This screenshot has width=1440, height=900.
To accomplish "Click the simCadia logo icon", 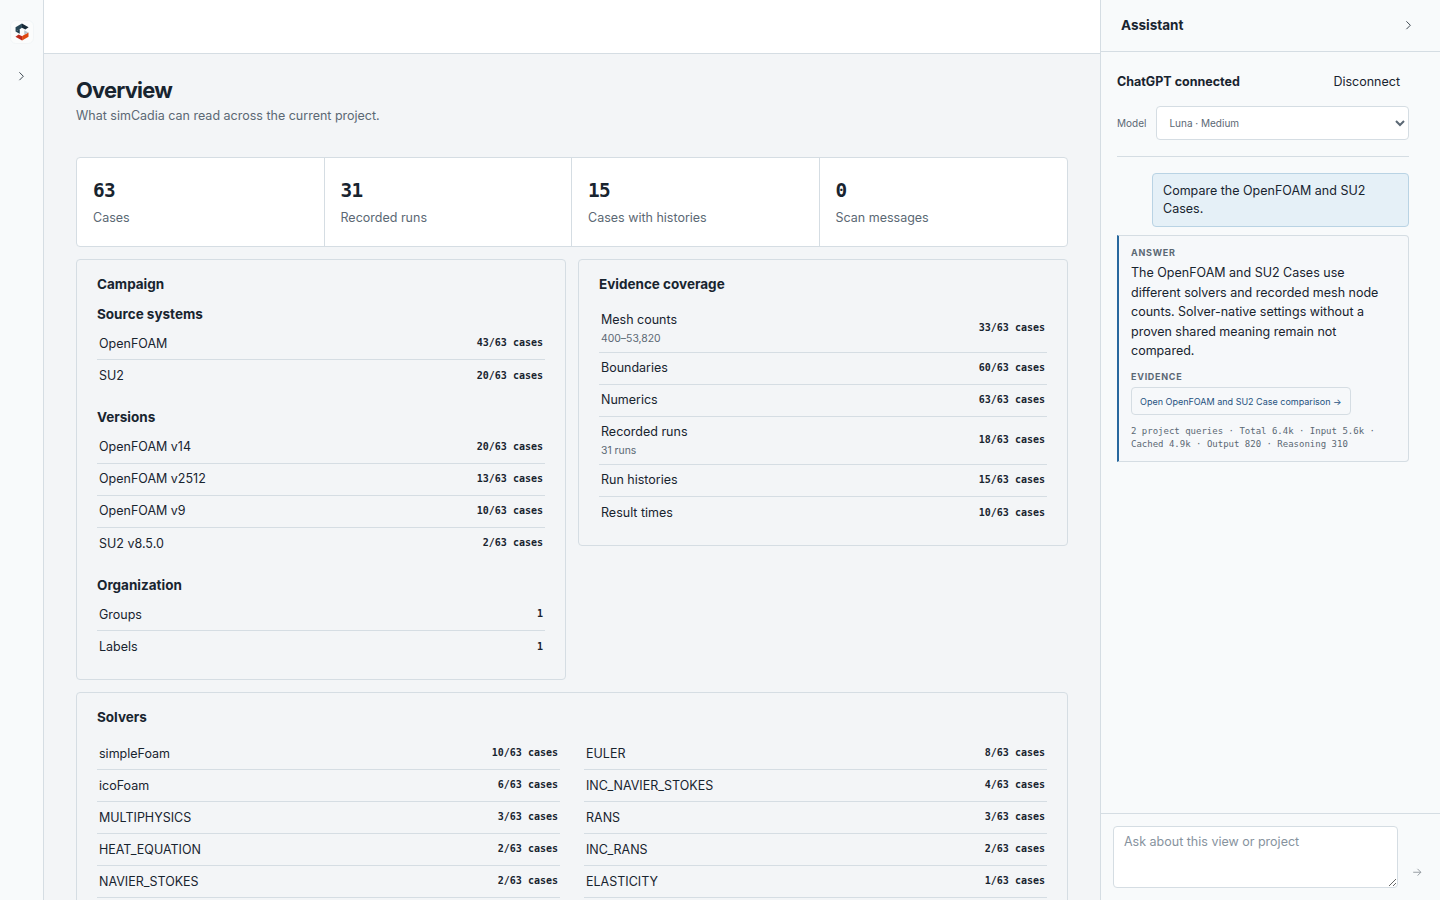I will coord(22,32).
